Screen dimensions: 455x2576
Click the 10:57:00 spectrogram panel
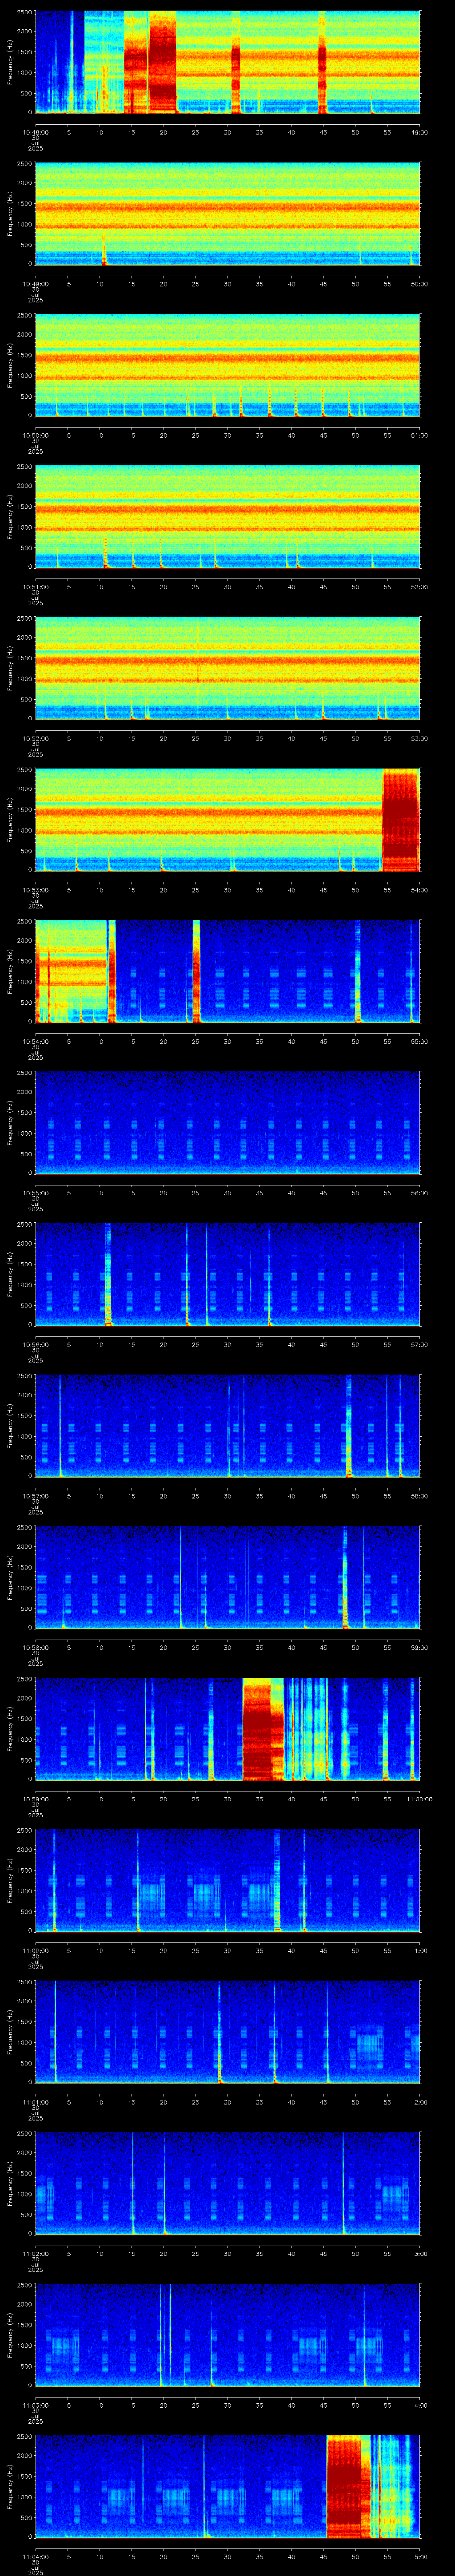coord(228,1427)
